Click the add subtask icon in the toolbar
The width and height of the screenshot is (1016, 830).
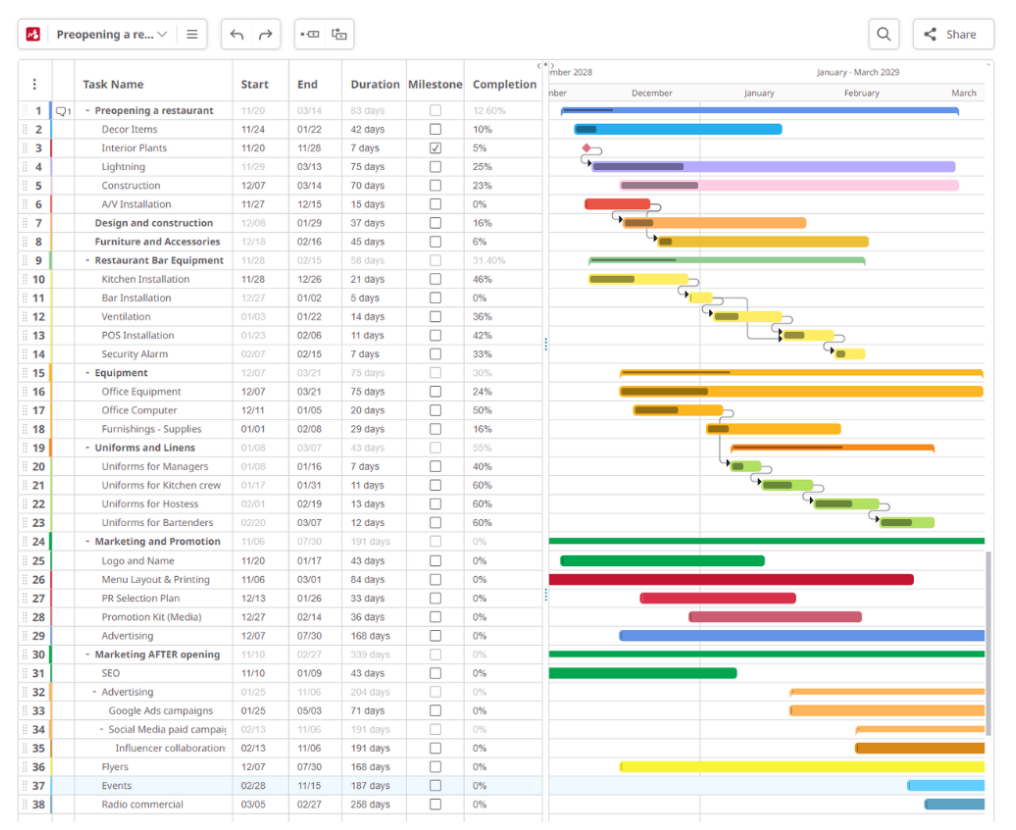(339, 34)
